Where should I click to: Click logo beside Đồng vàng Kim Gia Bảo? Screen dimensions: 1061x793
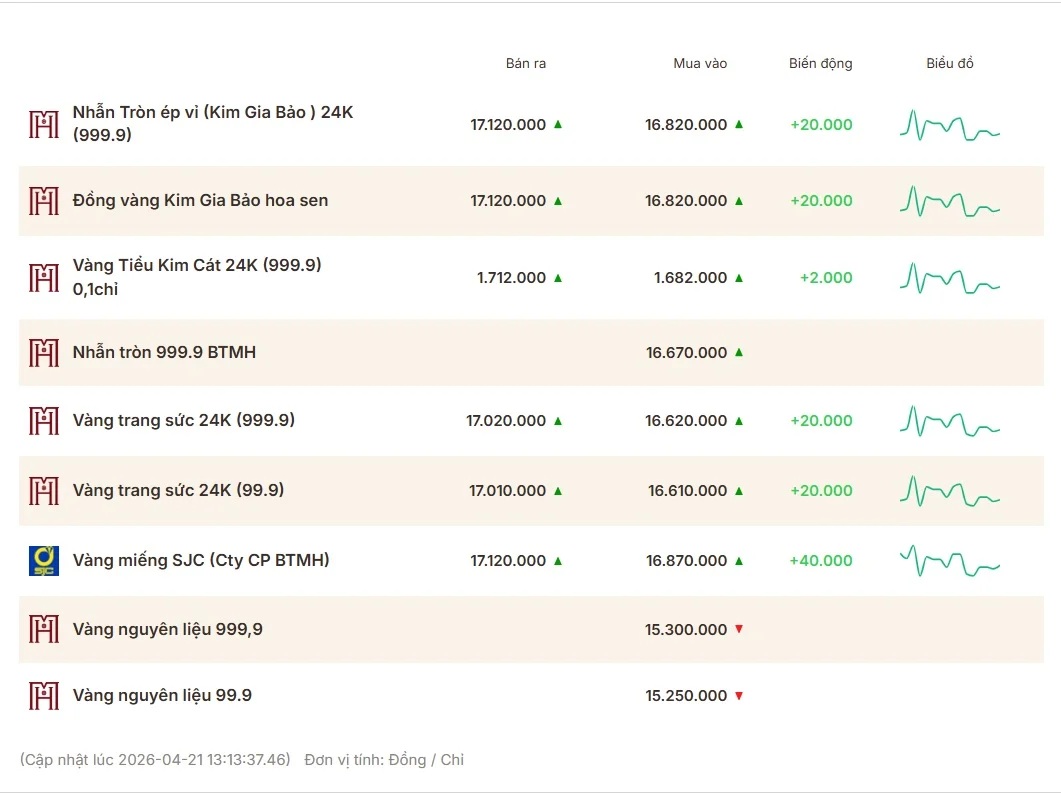(44, 201)
